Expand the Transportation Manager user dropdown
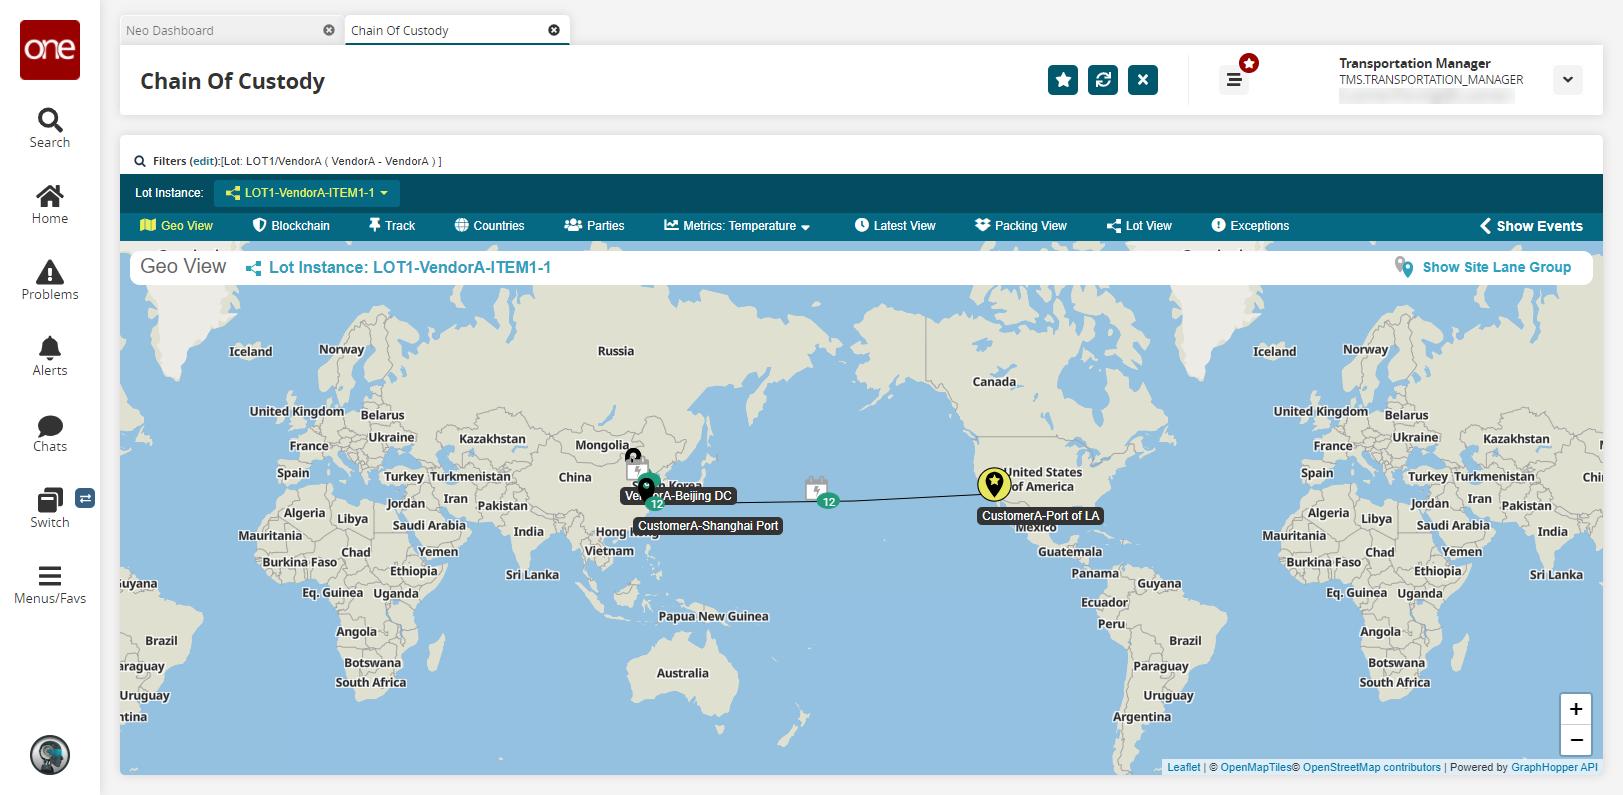Screen dimensions: 1623x795 [1568, 80]
